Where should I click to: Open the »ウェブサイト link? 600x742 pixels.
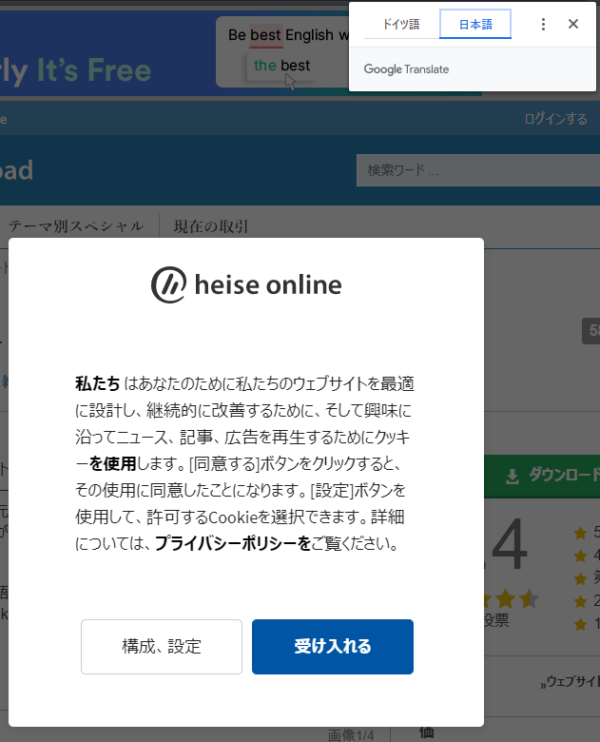570,682
